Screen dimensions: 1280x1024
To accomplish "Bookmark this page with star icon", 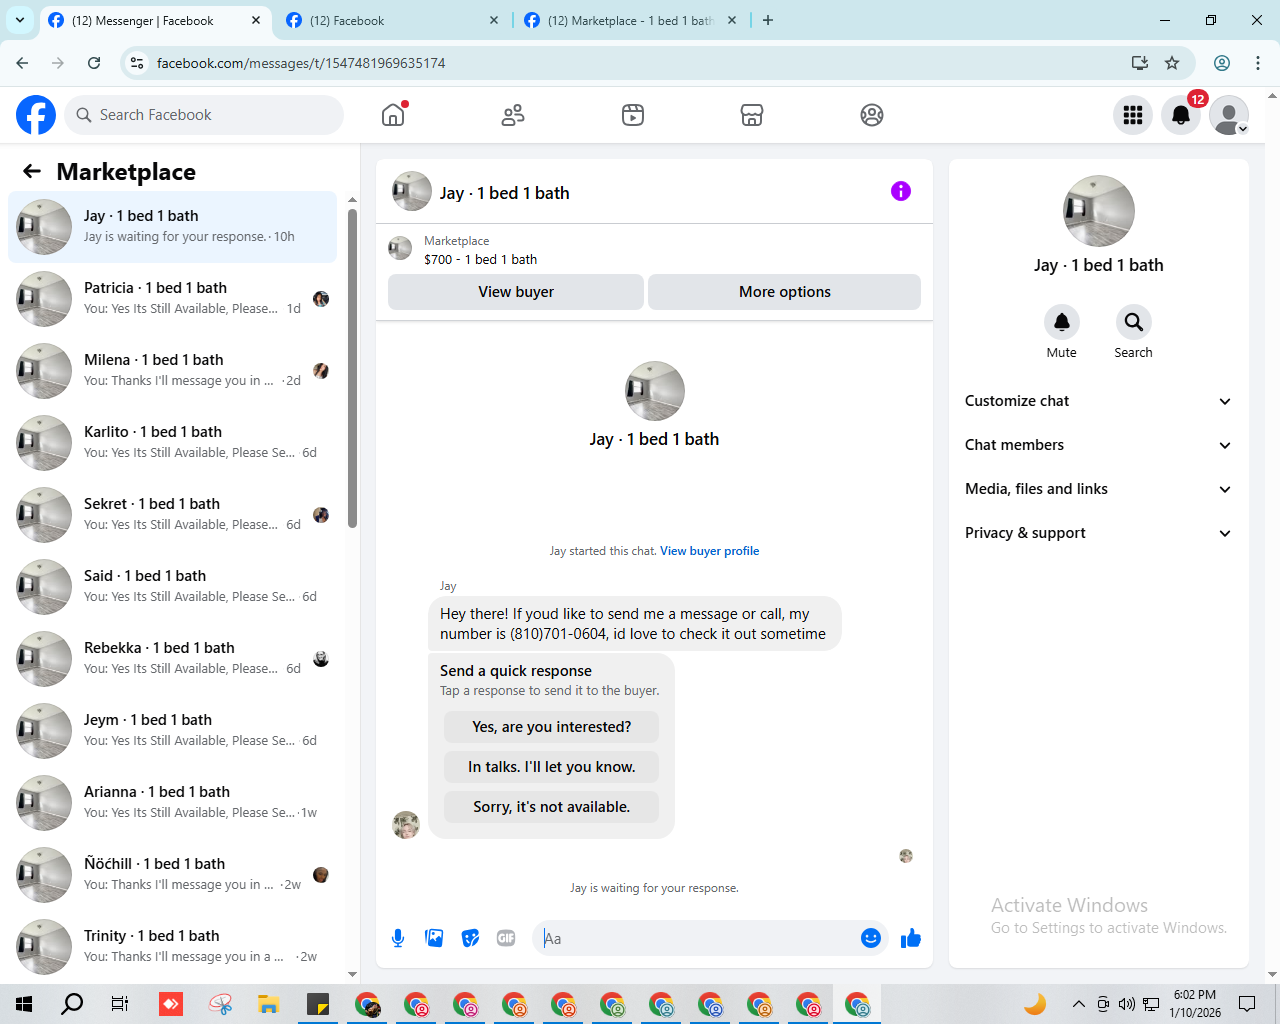I will coord(1172,63).
